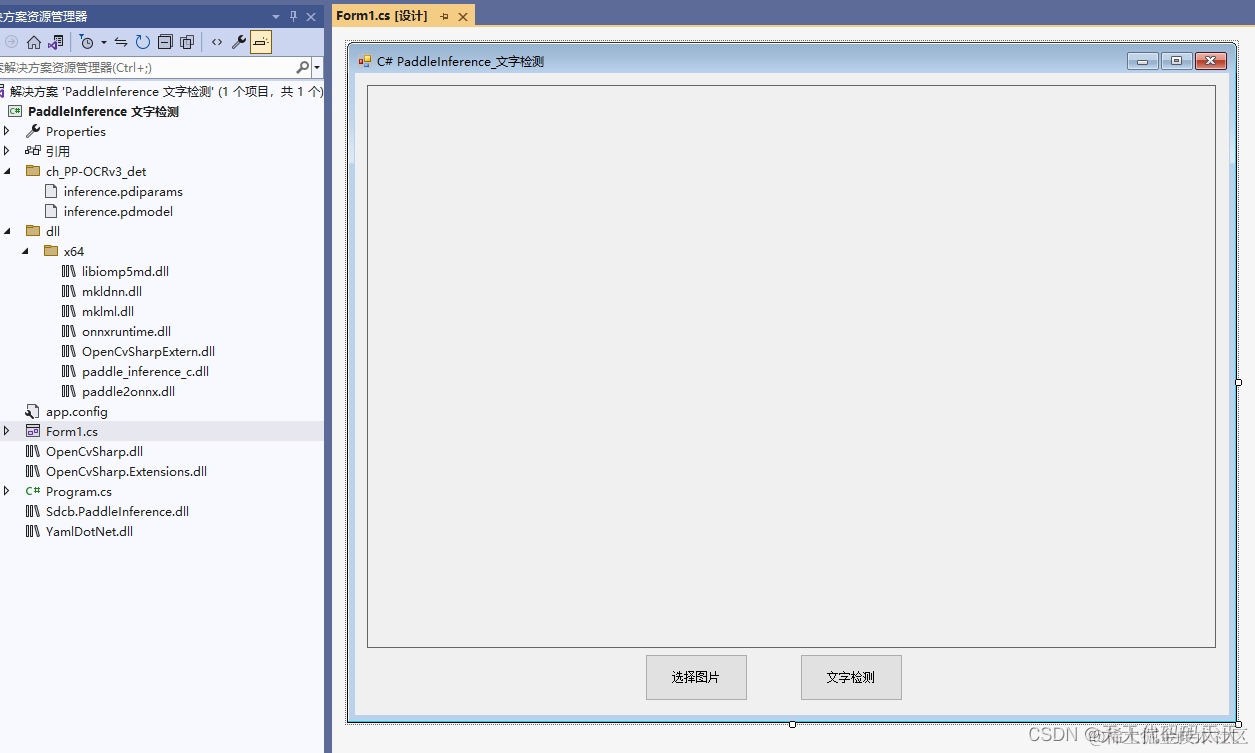Click the form's right-edge resize handle
The image size is (1255, 753).
1238,382
